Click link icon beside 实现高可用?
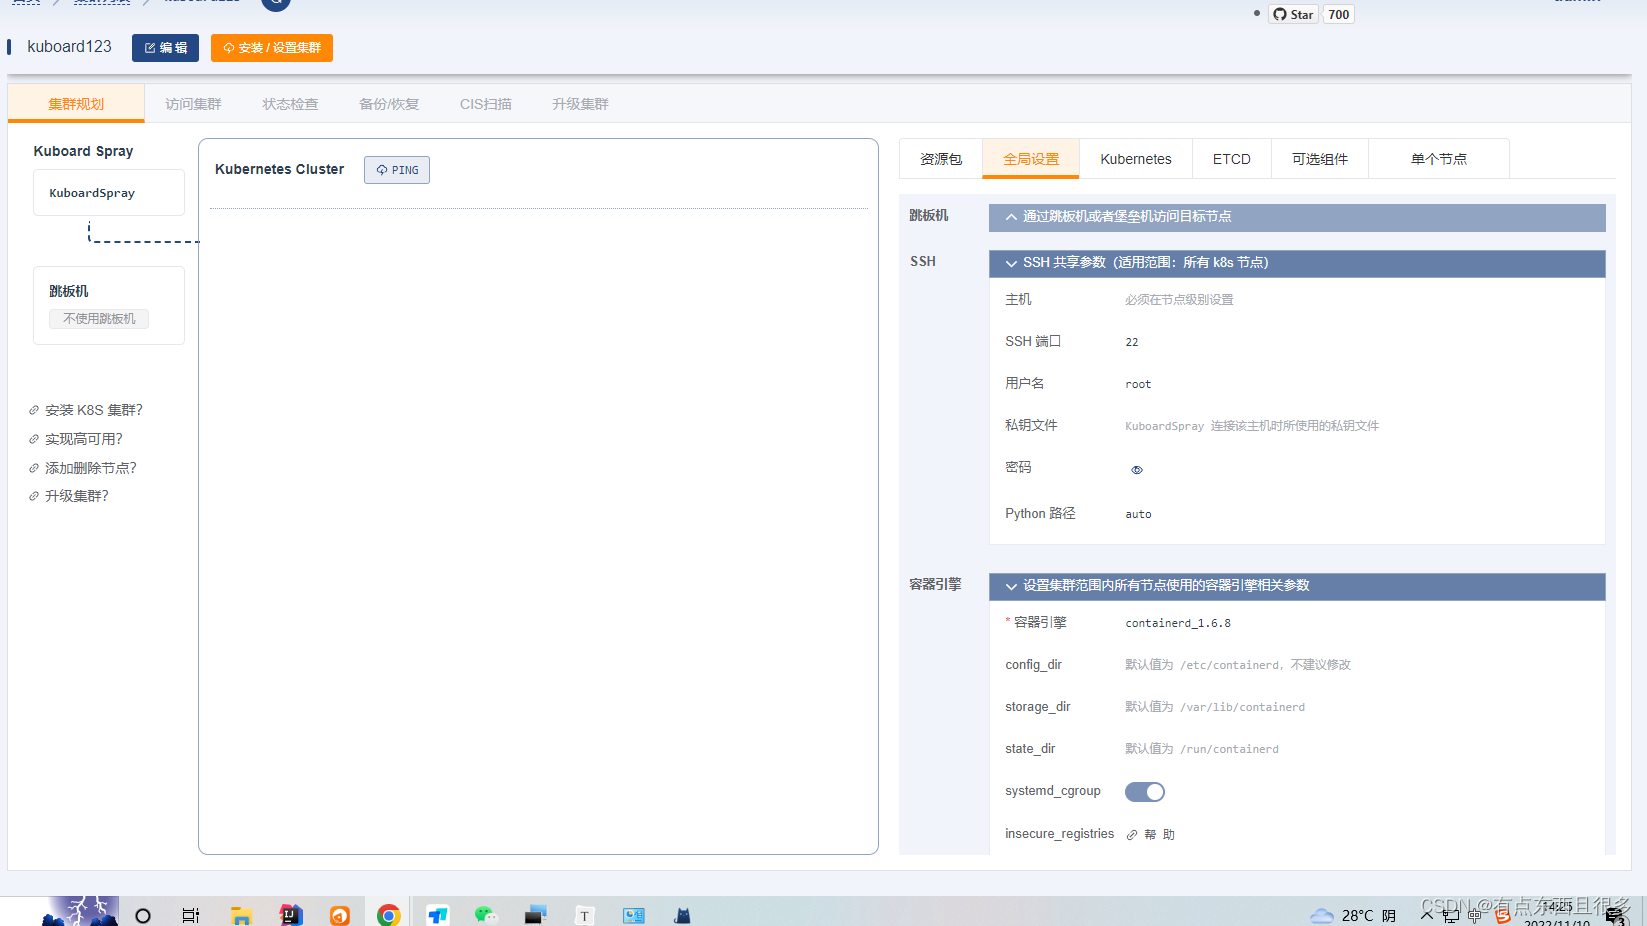1647x926 pixels. [34, 439]
